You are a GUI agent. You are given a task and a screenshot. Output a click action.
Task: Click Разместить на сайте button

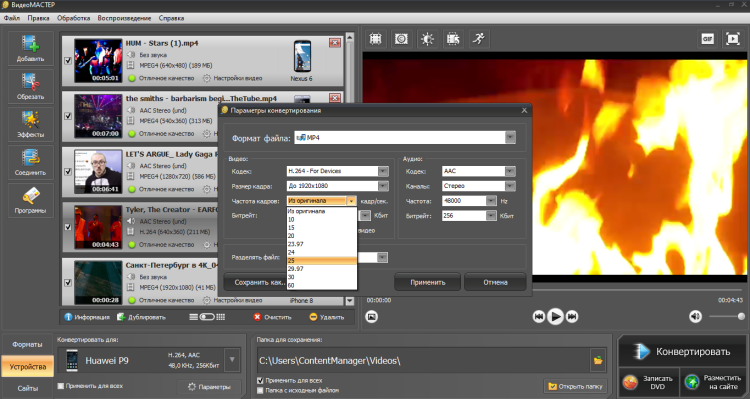pyautogui.click(x=713, y=382)
